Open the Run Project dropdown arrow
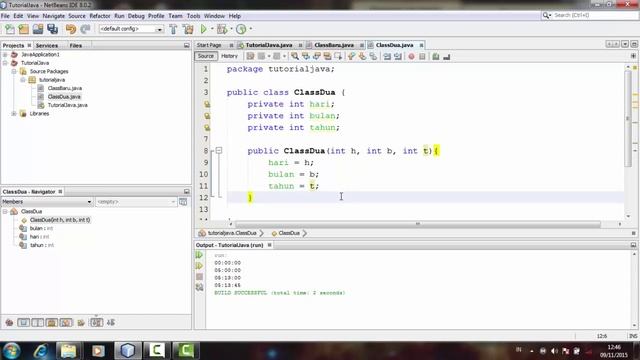Screen dimensions: 640x360 (212, 29)
